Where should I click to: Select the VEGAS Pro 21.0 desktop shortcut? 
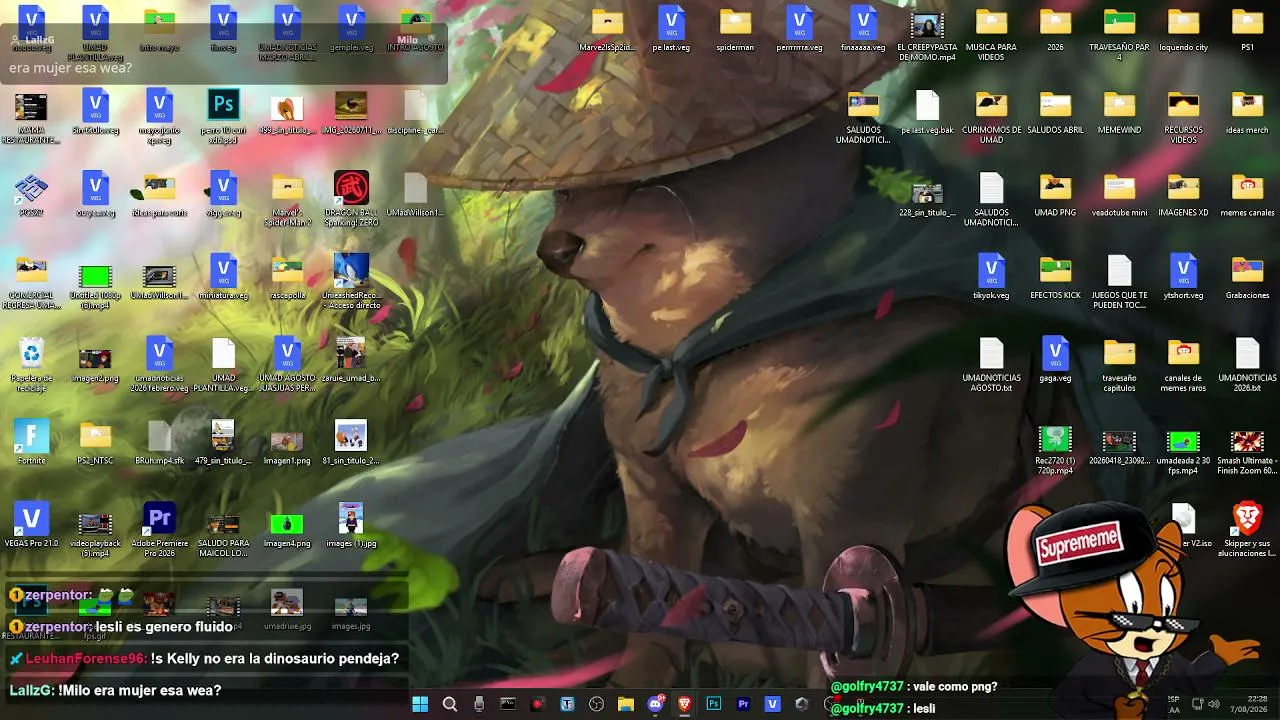click(31, 525)
